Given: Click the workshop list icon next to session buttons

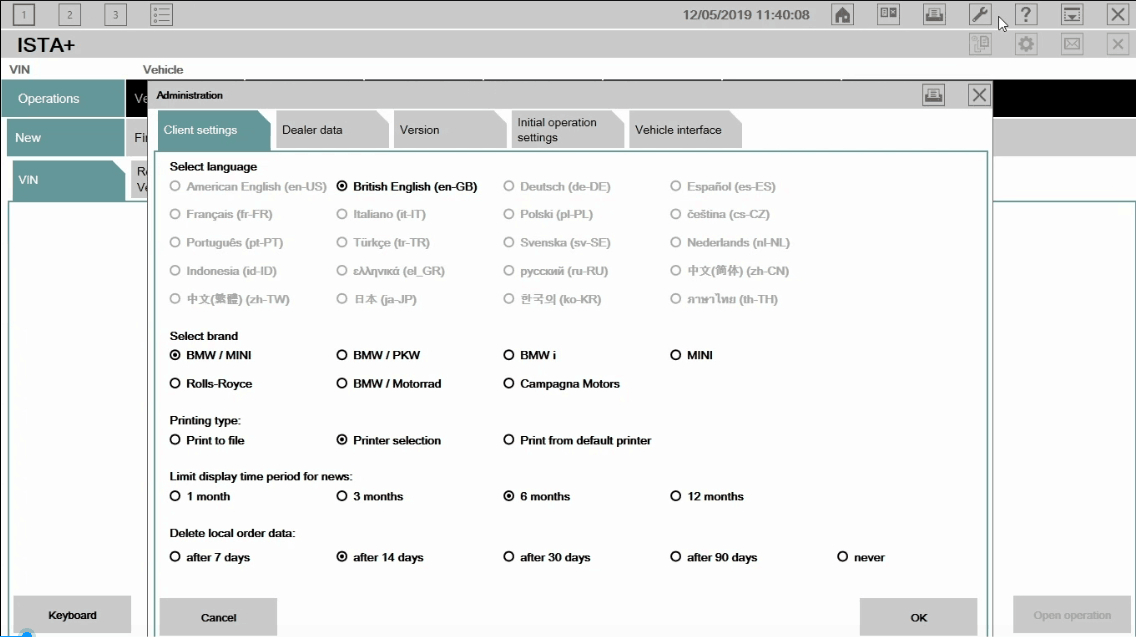Looking at the screenshot, I should [161, 14].
